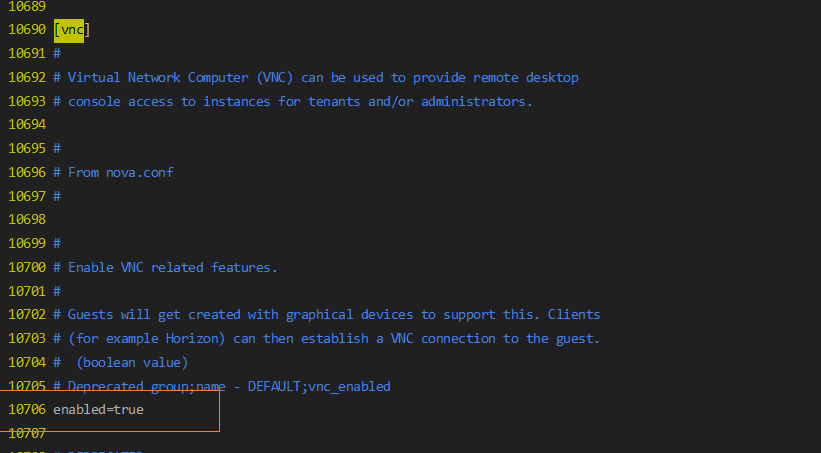The image size is (821, 453).
Task: Click line number 10694 in gutter
Action: pyautogui.click(x=26, y=125)
